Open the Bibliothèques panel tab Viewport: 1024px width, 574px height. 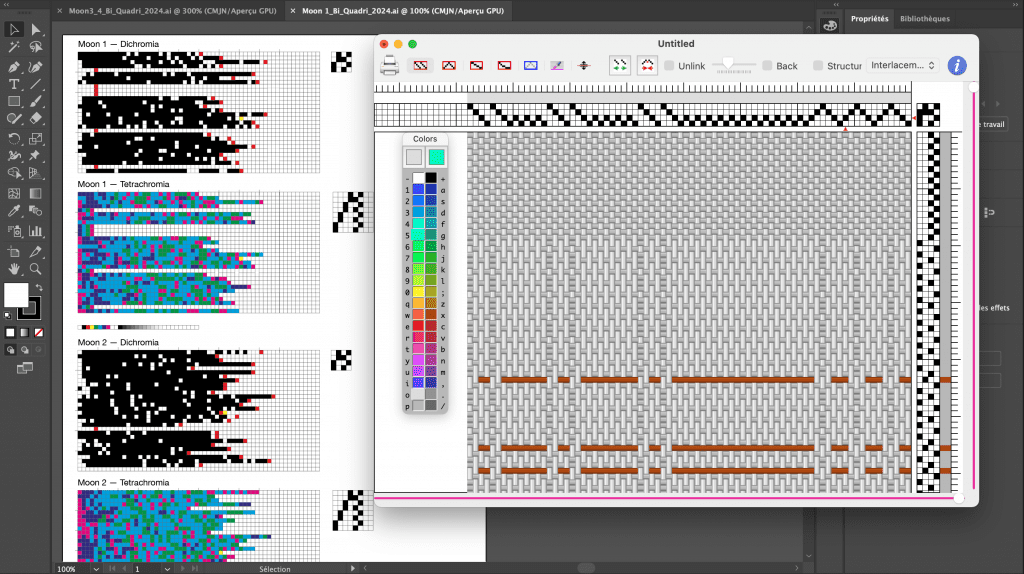pos(924,18)
